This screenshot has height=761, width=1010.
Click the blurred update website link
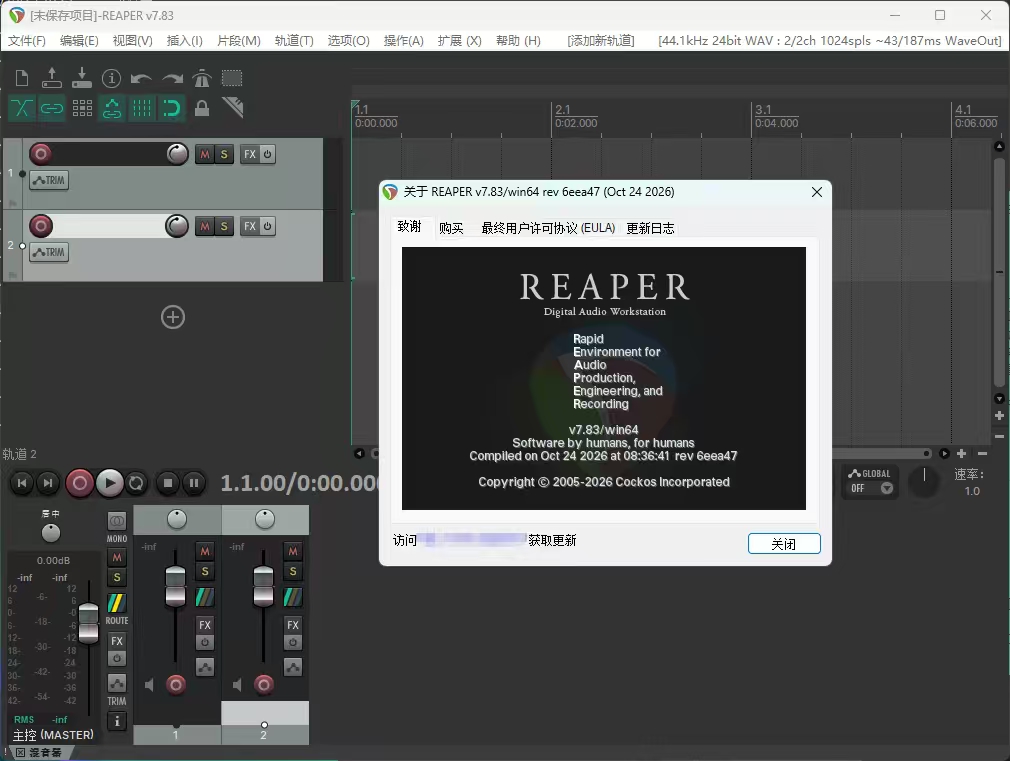(473, 540)
